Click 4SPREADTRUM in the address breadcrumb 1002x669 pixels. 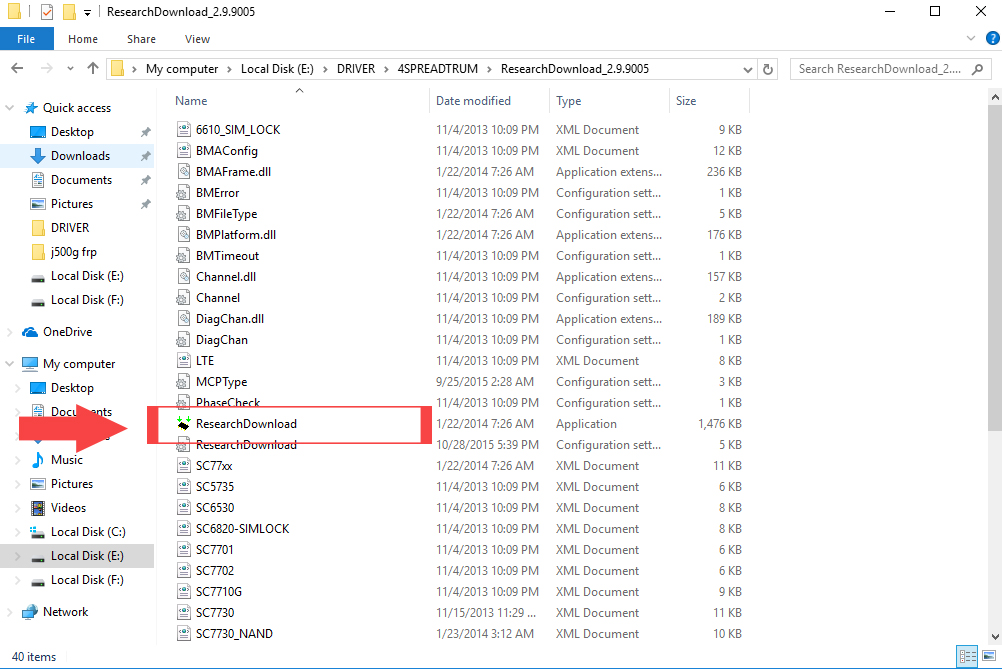point(438,69)
